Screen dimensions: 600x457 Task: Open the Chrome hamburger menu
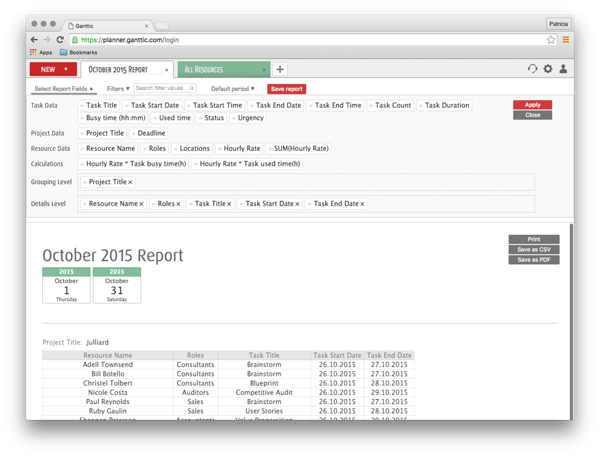[x=566, y=39]
